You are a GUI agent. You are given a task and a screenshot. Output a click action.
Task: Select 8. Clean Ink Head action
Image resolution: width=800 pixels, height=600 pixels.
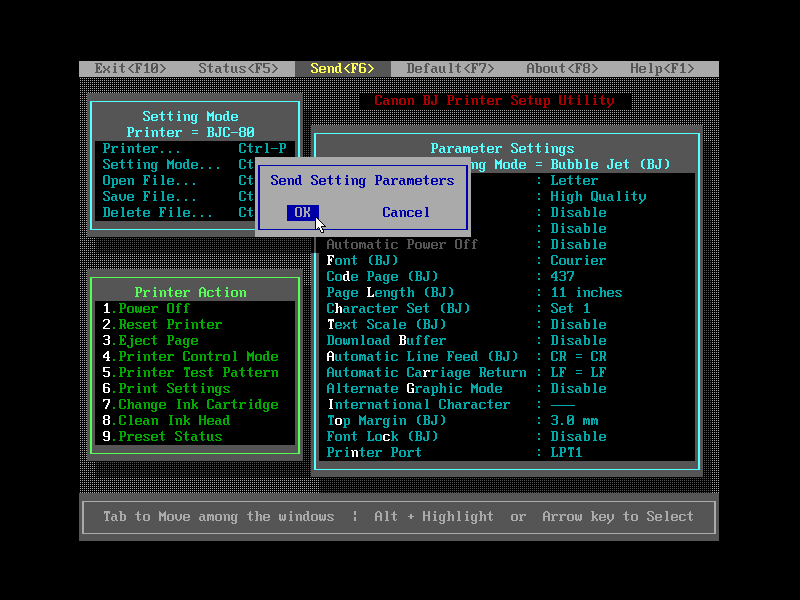click(x=194, y=420)
